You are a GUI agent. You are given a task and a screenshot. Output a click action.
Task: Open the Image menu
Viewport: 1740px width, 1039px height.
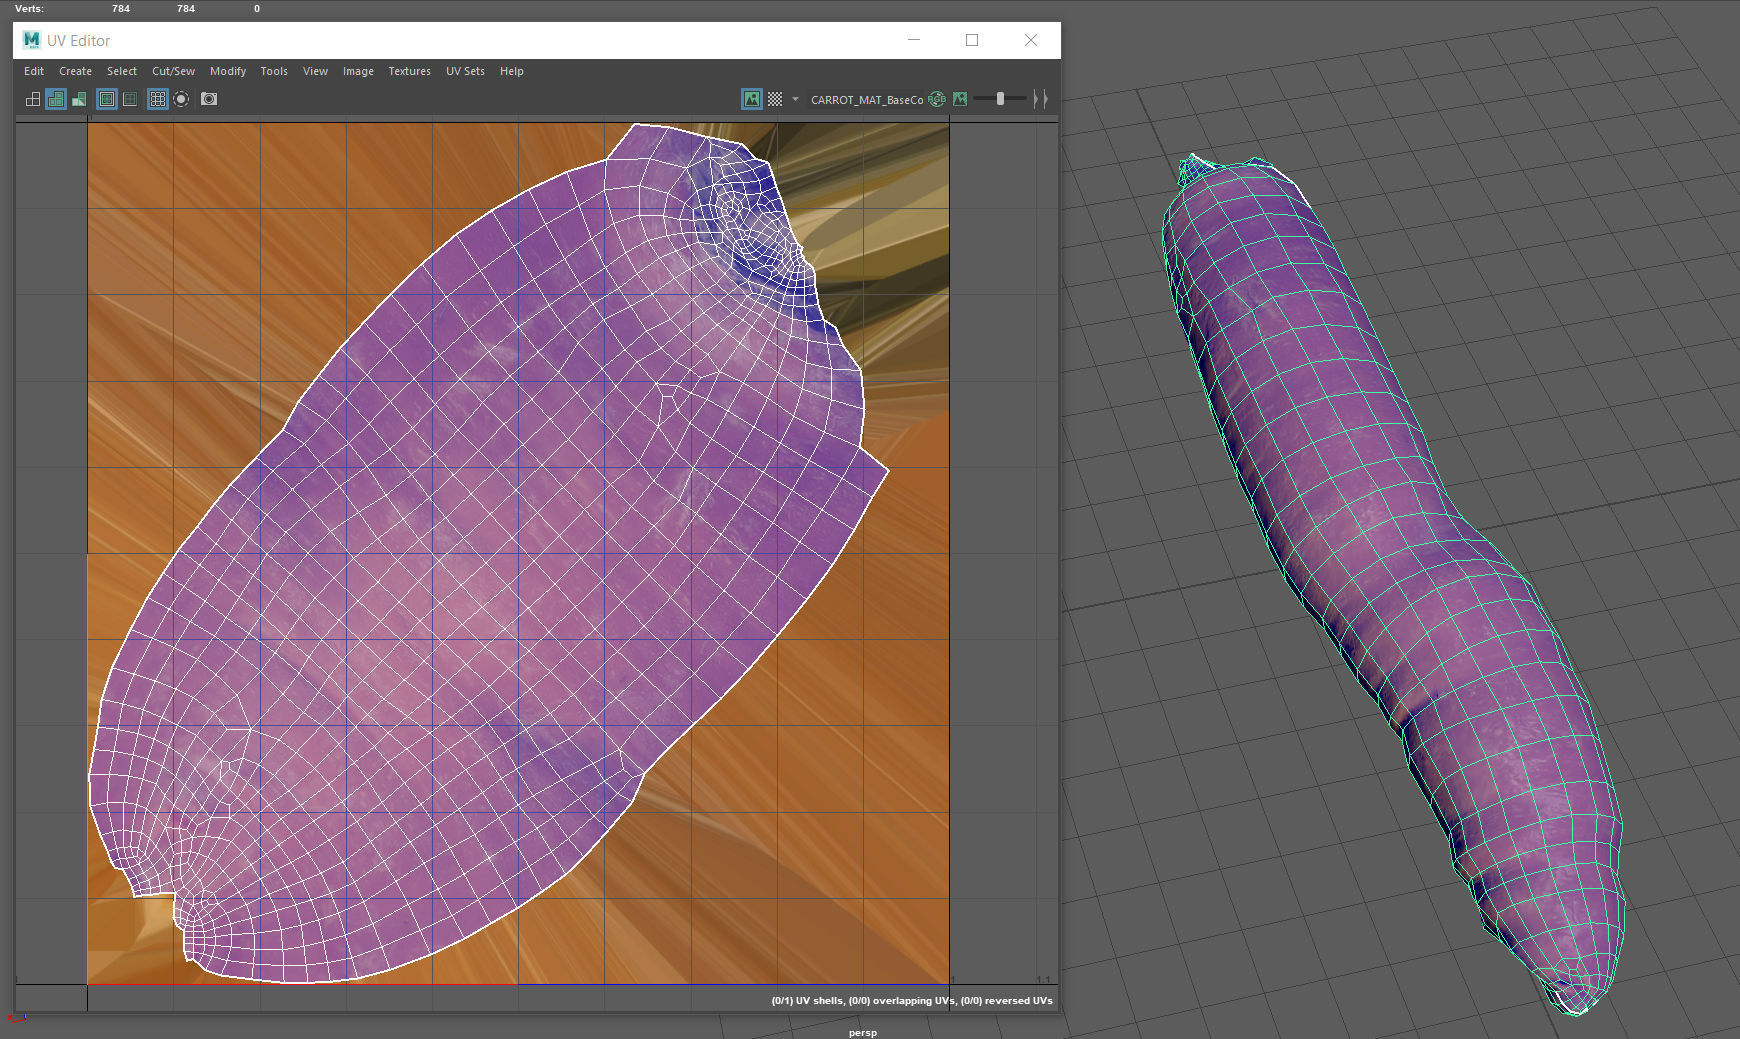(358, 71)
